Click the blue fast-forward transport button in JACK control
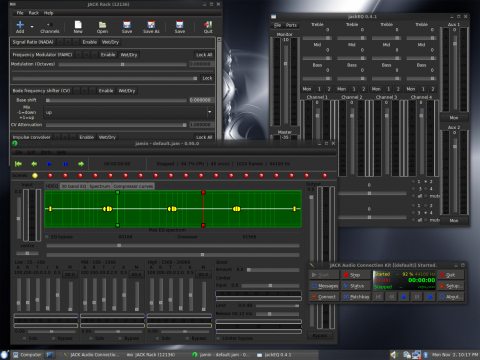This screenshot has height=360, width=480. (x=430, y=297)
